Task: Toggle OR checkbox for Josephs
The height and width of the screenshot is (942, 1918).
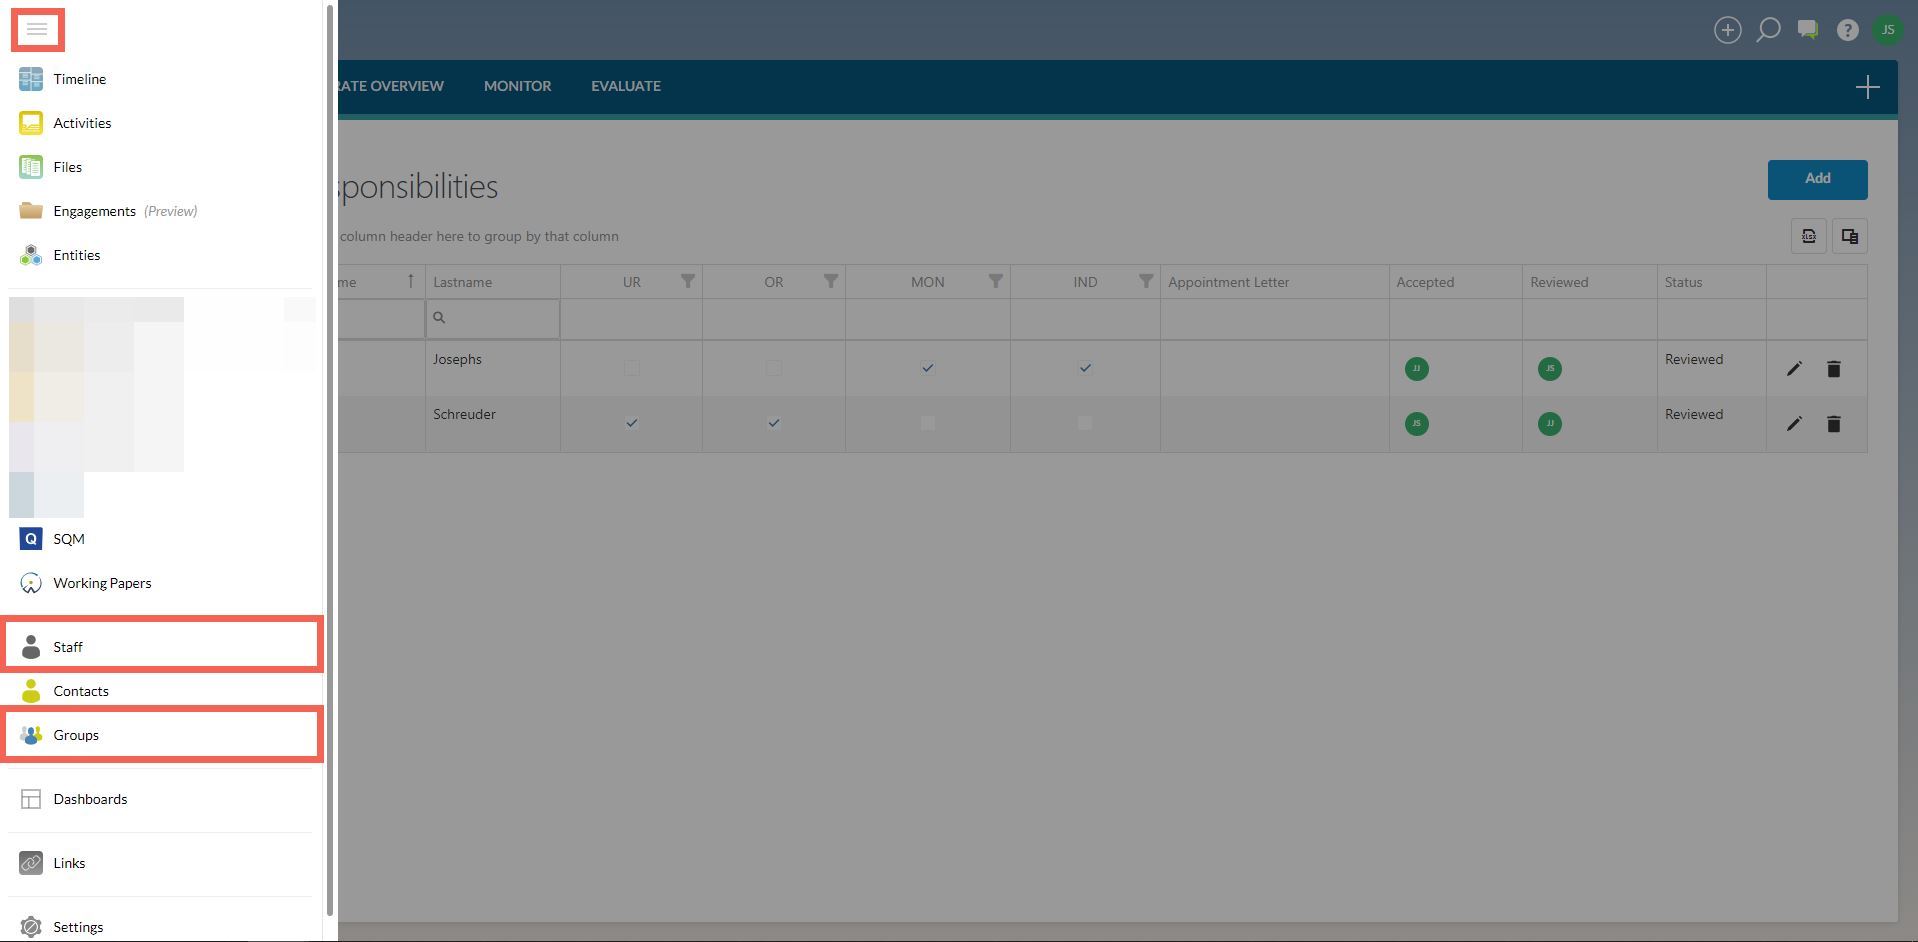Action: click(x=773, y=368)
